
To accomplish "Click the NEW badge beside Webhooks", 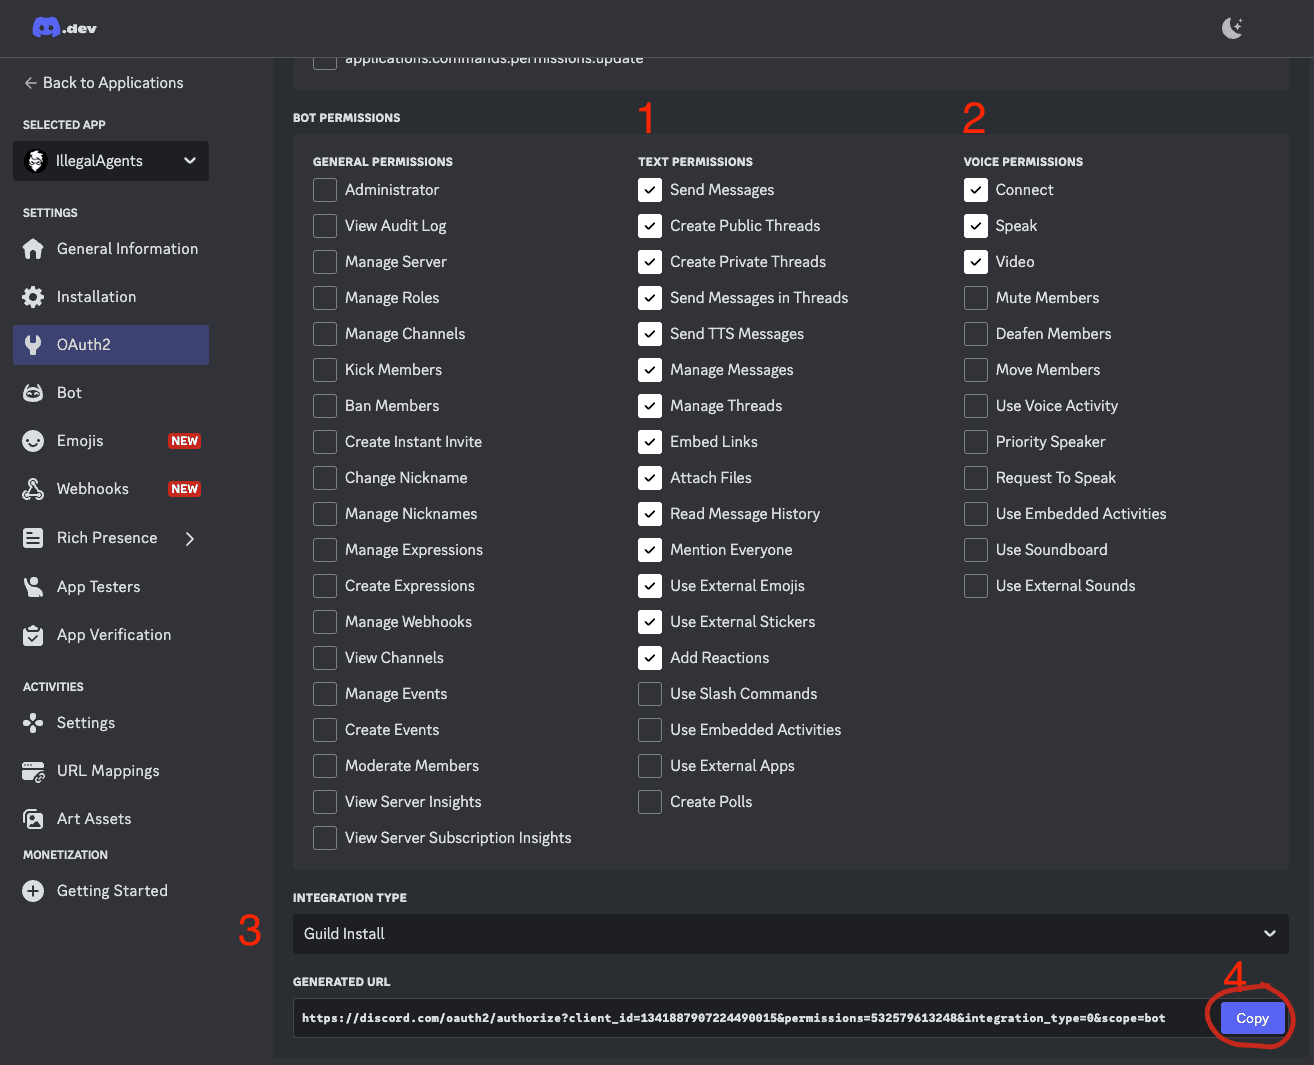I will click(184, 489).
